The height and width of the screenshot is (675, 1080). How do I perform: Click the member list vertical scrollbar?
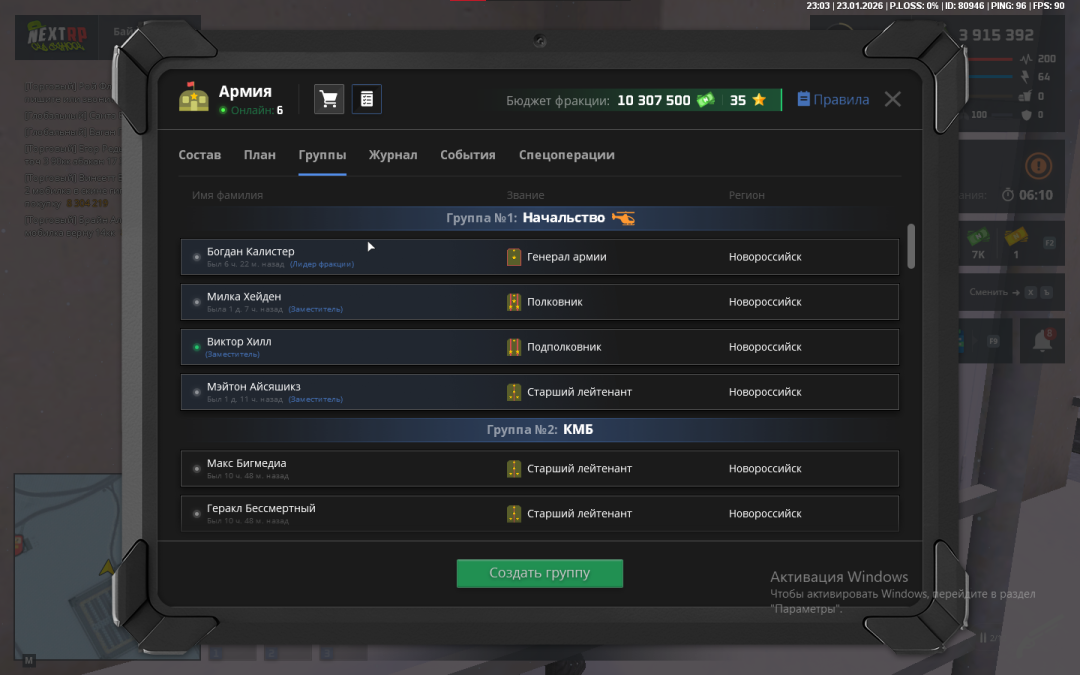point(911,246)
